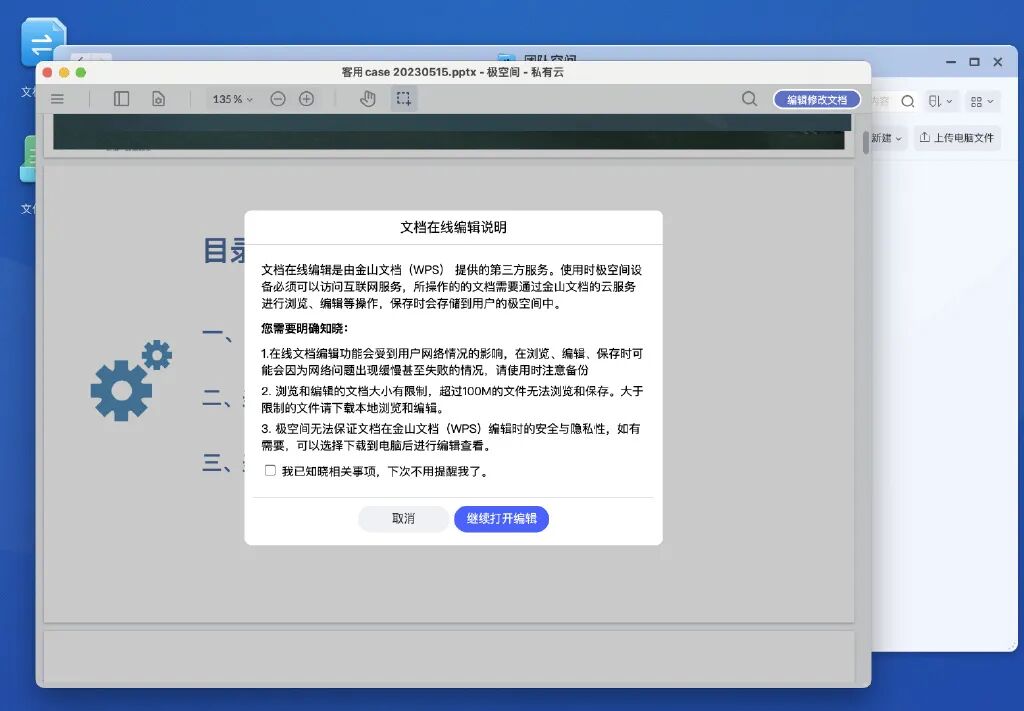The height and width of the screenshot is (711, 1024).
Task: Click the file transfer desktop icon with arrows
Action: point(43,42)
